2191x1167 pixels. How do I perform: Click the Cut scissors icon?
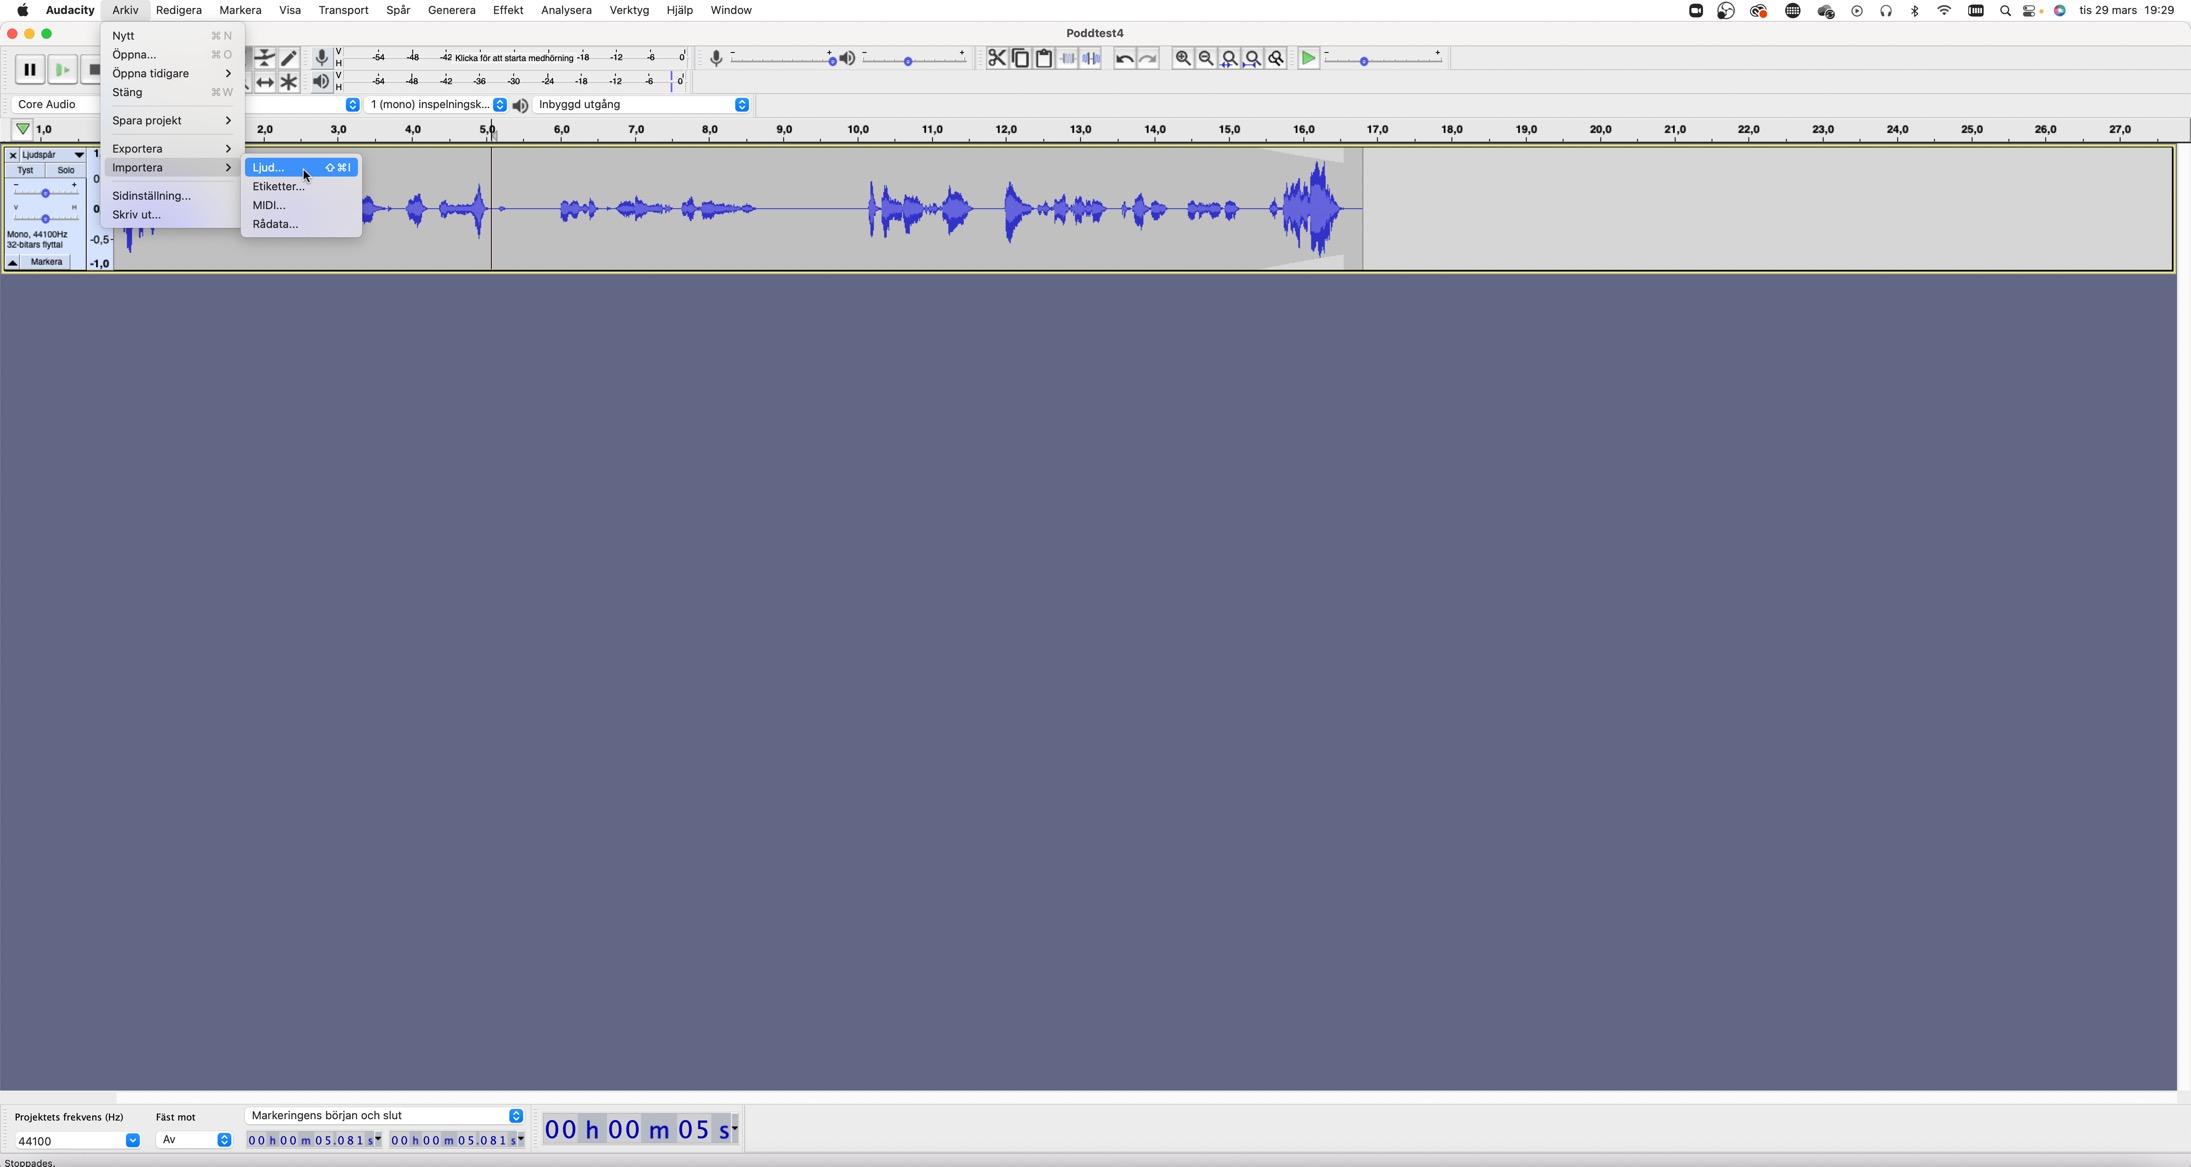coord(996,59)
